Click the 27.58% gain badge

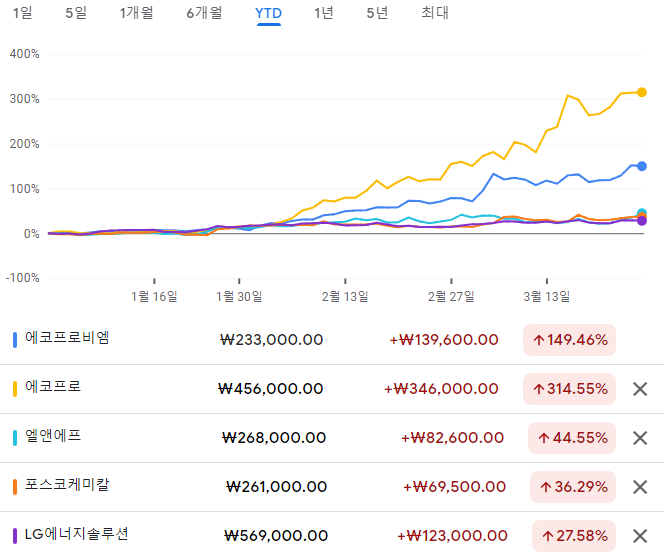(574, 536)
